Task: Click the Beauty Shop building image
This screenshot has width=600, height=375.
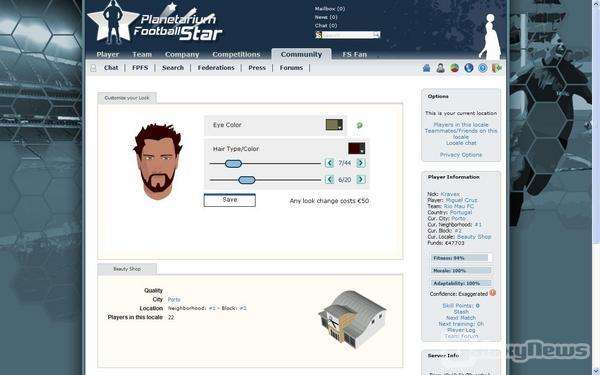Action: [x=352, y=320]
